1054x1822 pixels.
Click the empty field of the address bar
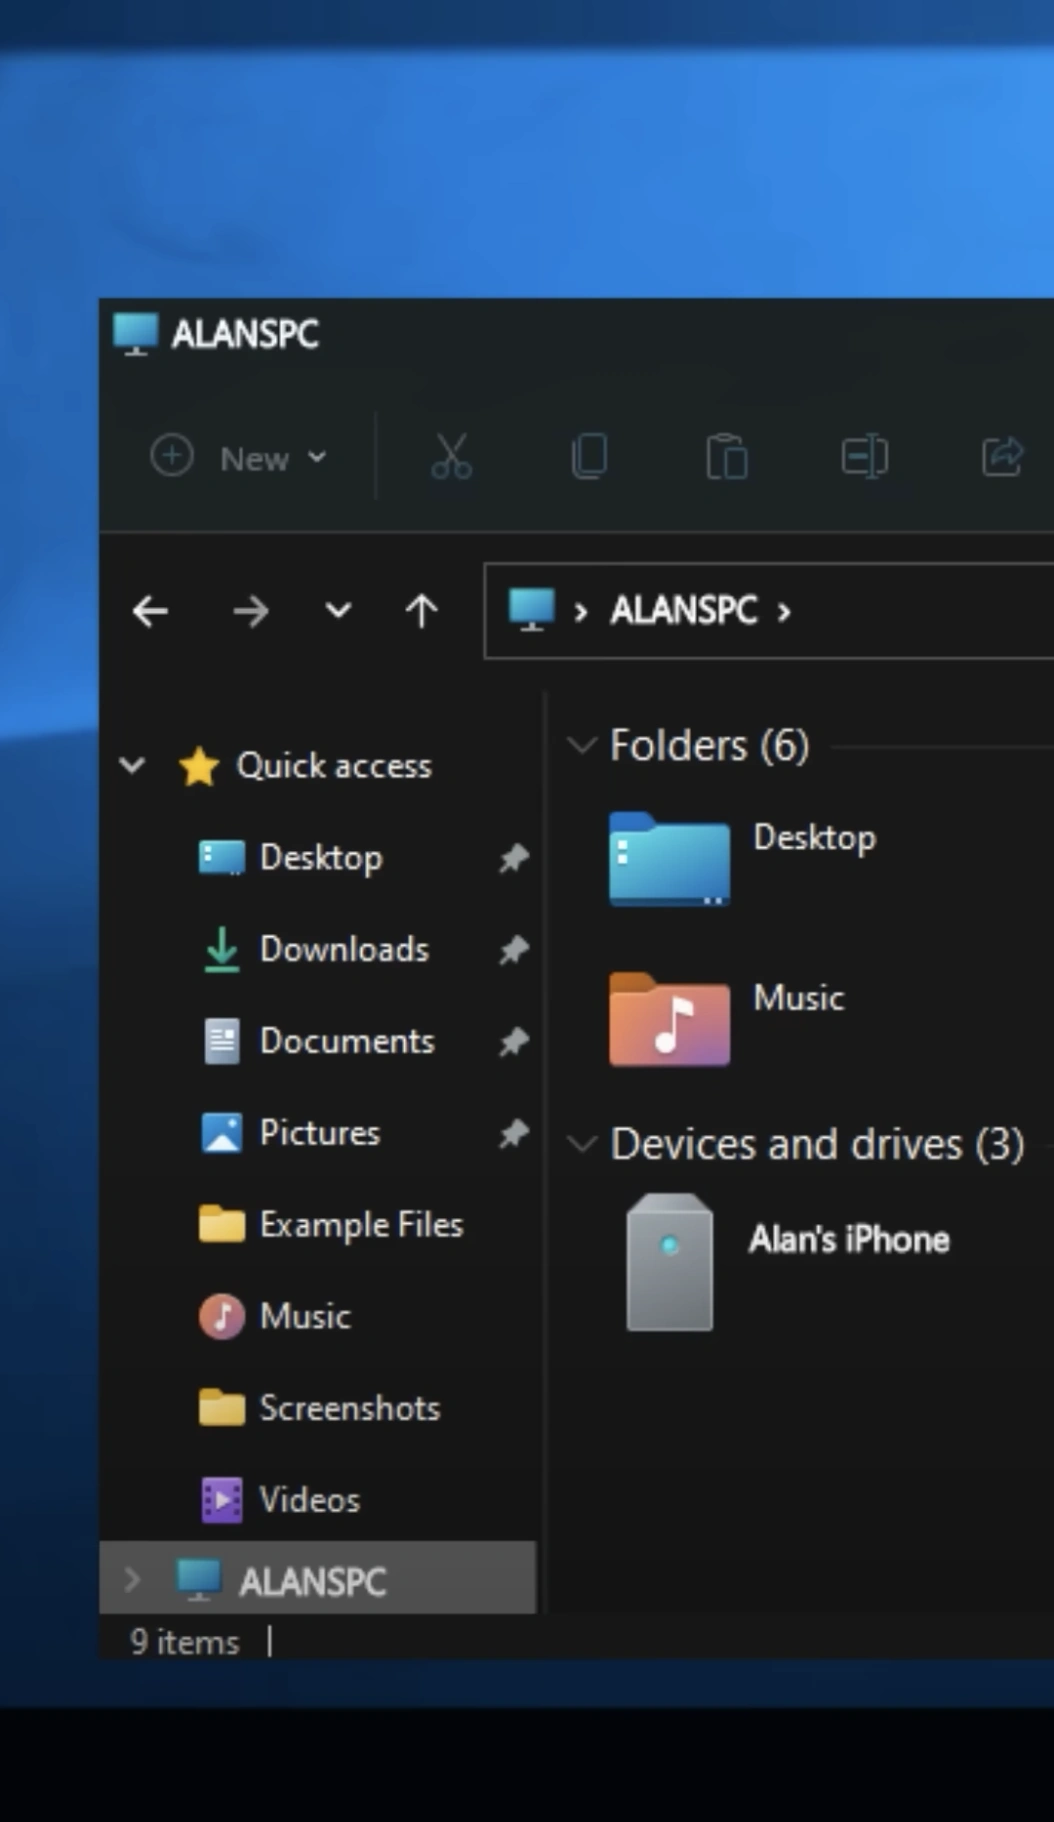point(925,611)
